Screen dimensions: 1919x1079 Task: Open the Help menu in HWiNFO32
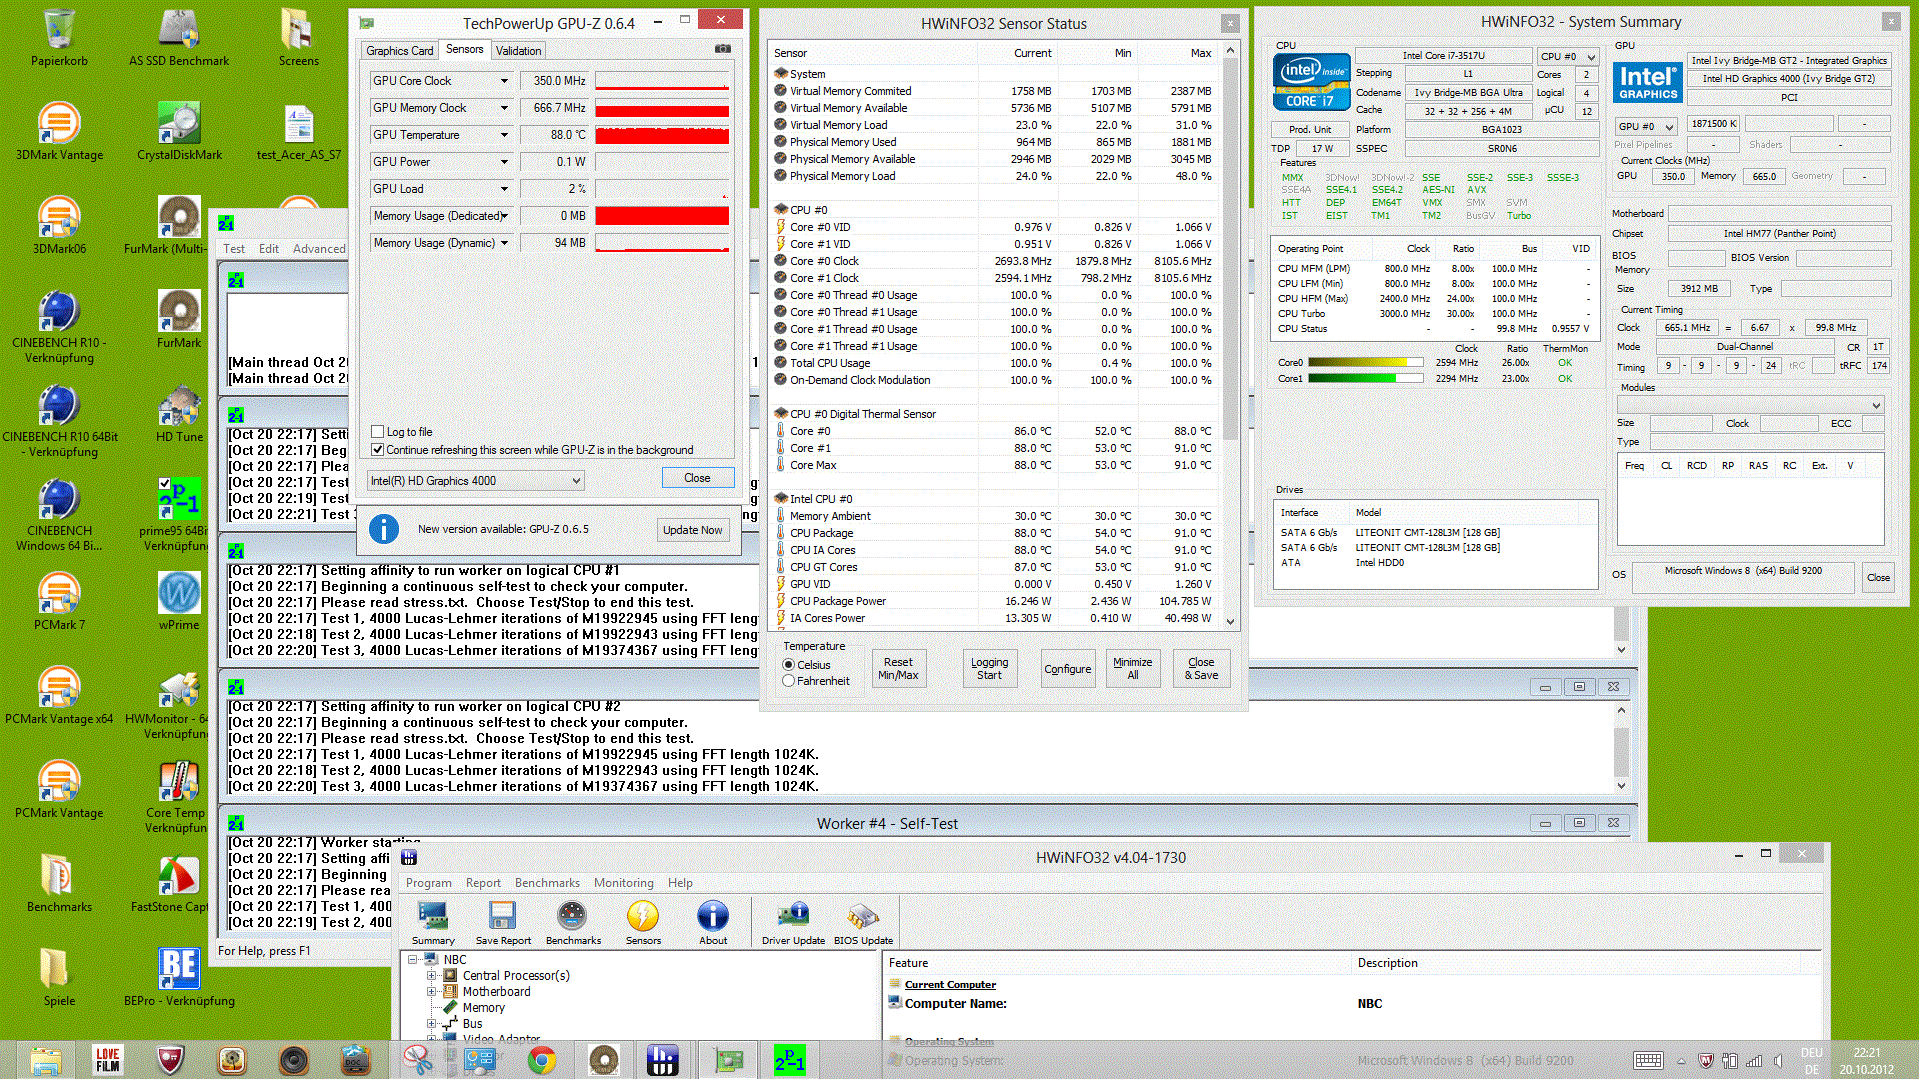[x=680, y=883]
